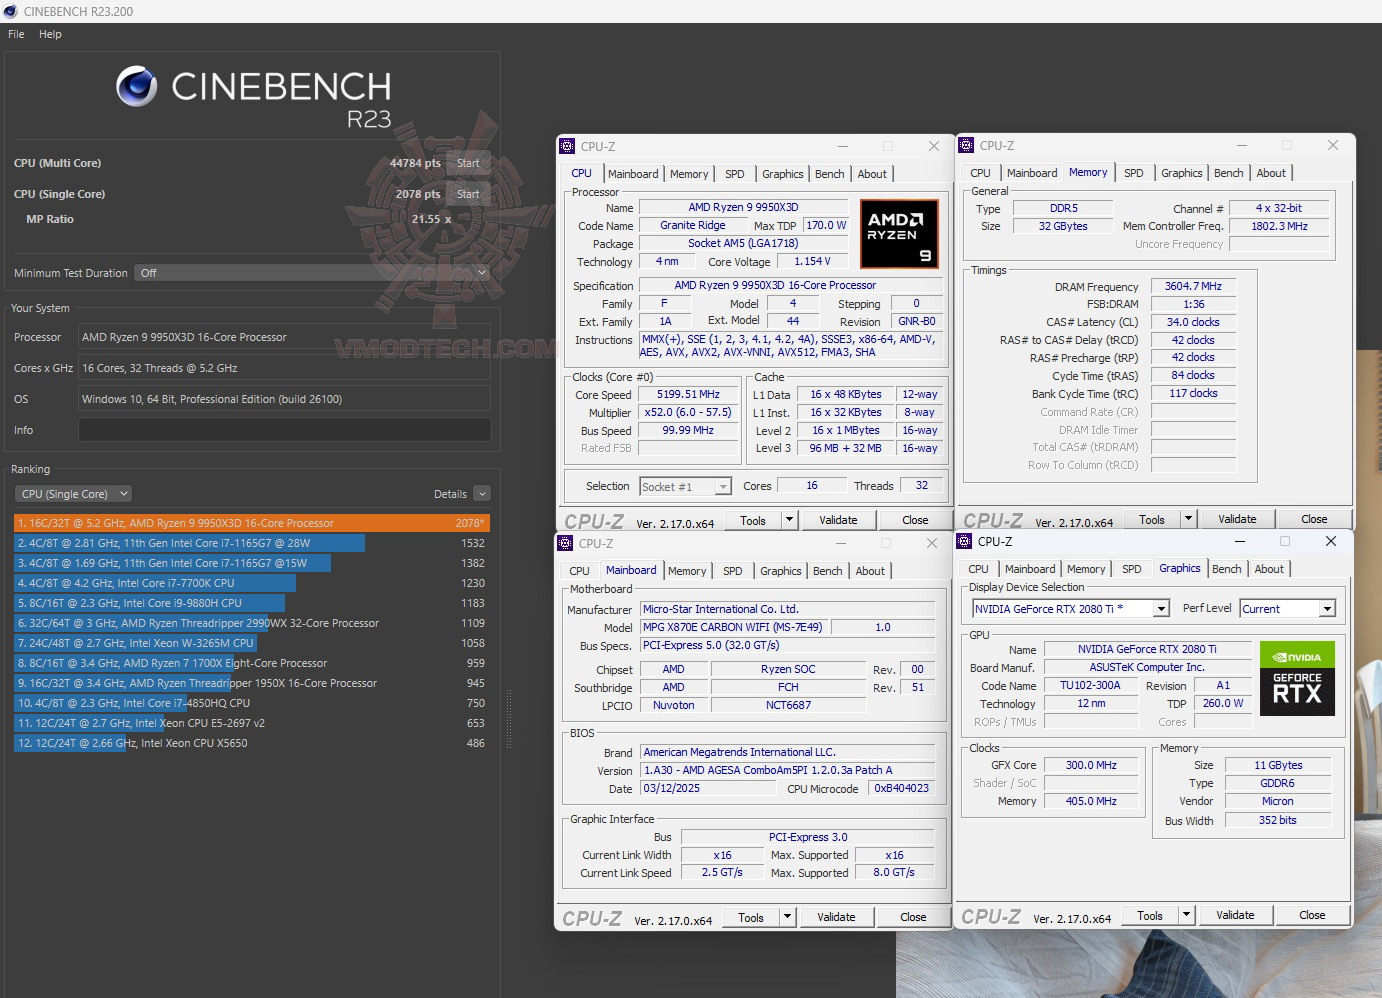Screen dimensions: 1382x998
Task: Click Validate in the CPU-Z window showing the Memory tab
Action: click(1237, 519)
